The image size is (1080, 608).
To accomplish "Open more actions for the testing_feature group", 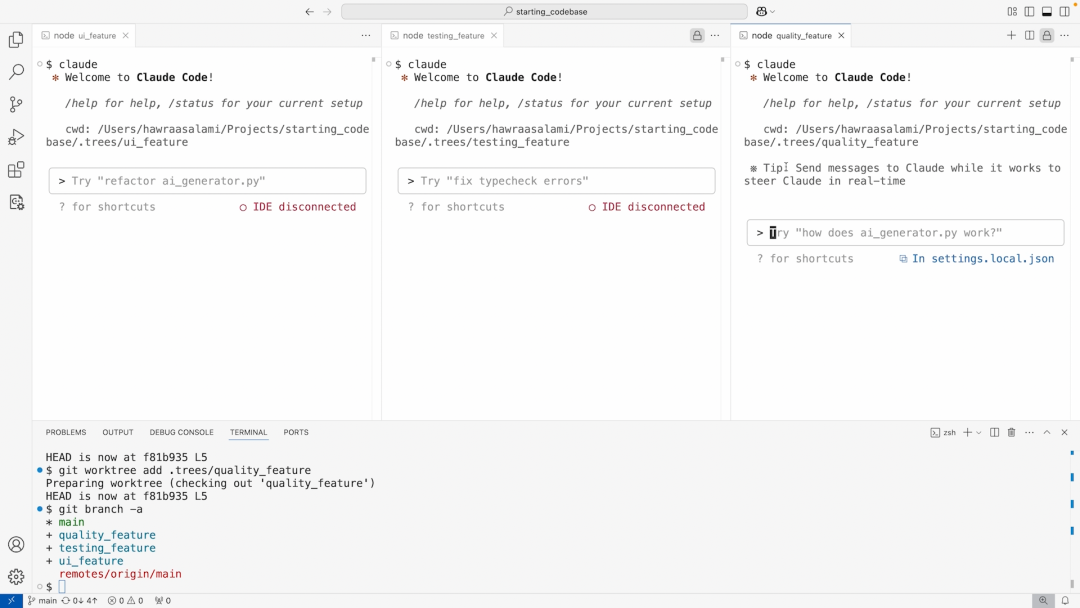I will (715, 34).
